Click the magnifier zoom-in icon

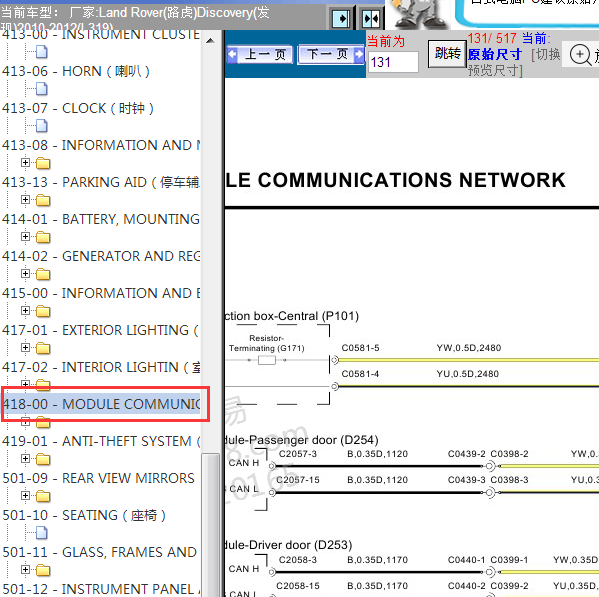(x=580, y=54)
